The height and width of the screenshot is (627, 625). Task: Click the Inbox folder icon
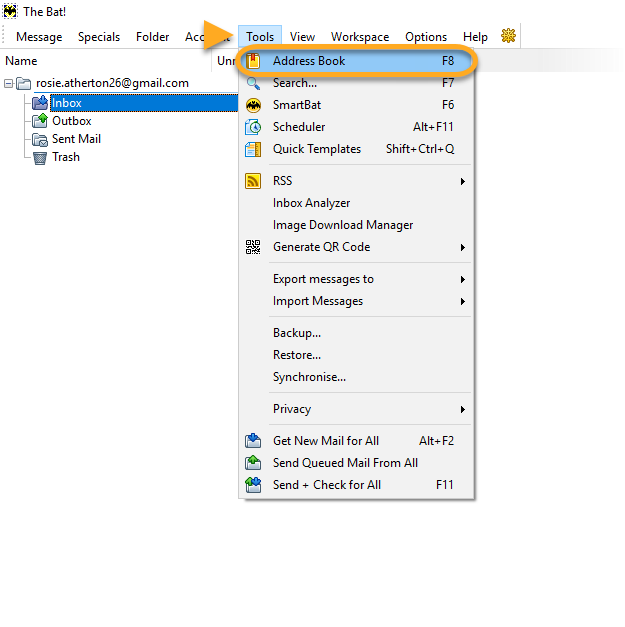coord(40,103)
